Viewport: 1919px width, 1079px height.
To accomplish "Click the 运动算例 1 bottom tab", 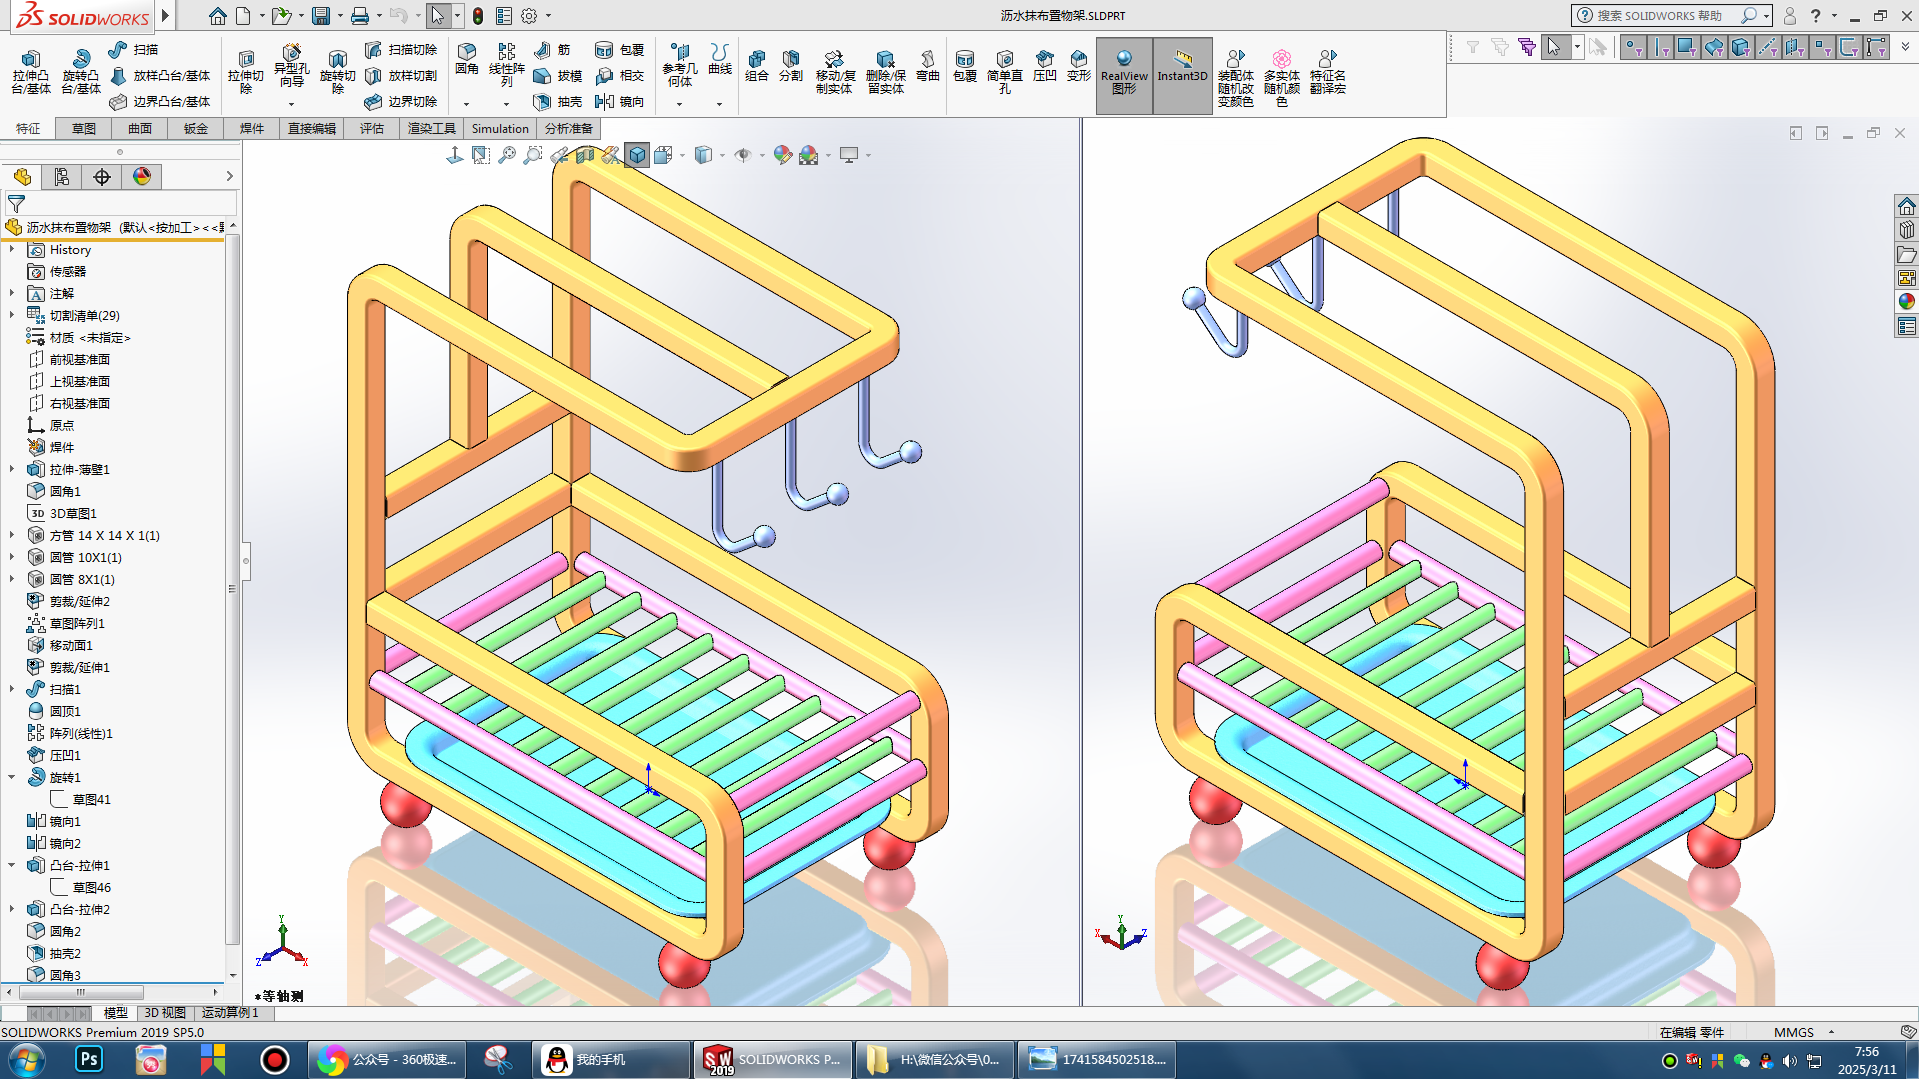I will (x=230, y=1012).
